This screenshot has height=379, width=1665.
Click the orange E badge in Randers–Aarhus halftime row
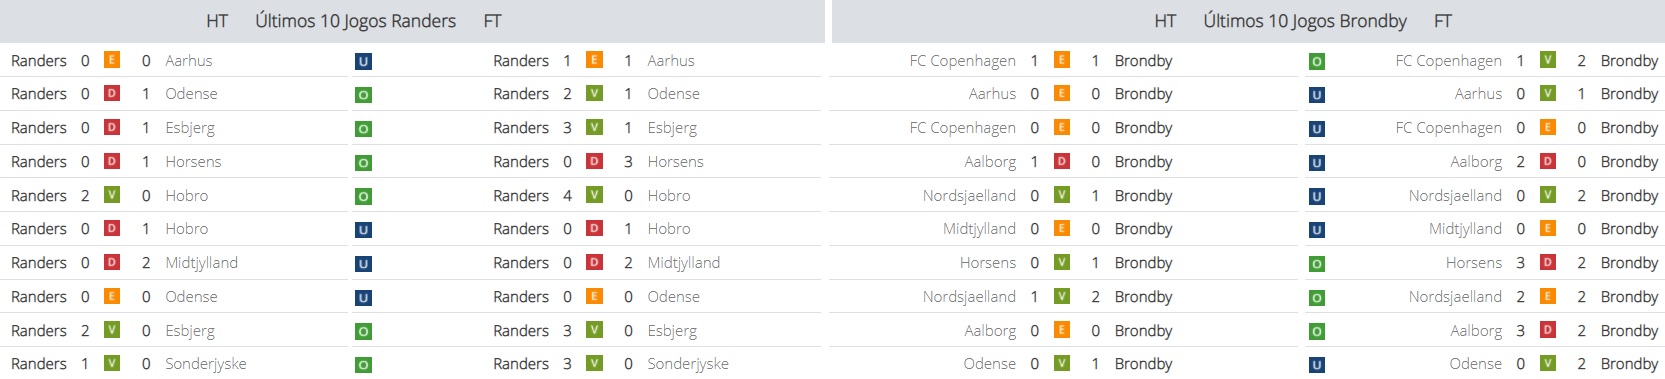pos(112,60)
